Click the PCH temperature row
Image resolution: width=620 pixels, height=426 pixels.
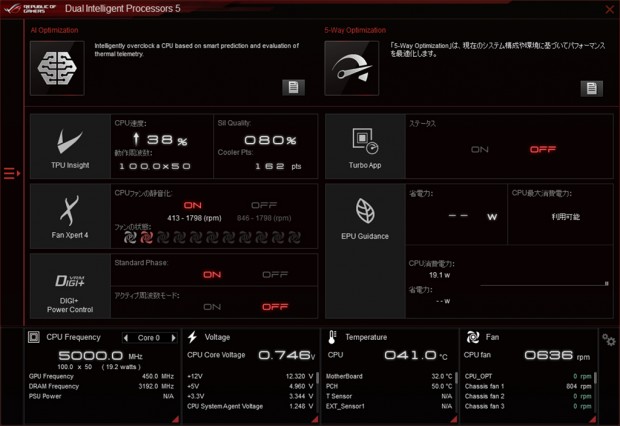coord(389,386)
